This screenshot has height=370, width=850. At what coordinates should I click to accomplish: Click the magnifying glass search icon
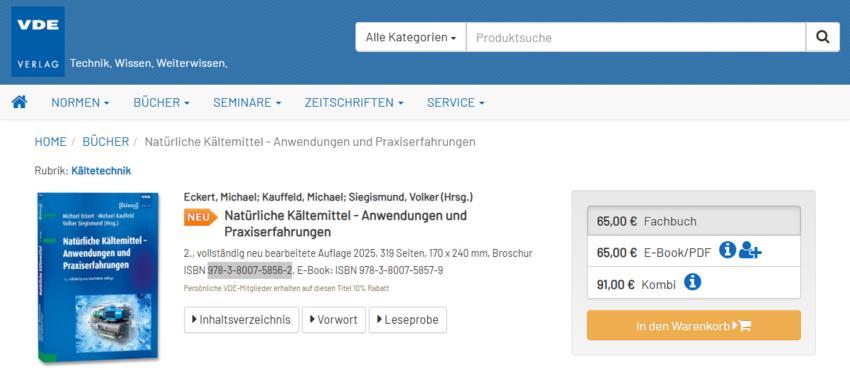coord(822,37)
